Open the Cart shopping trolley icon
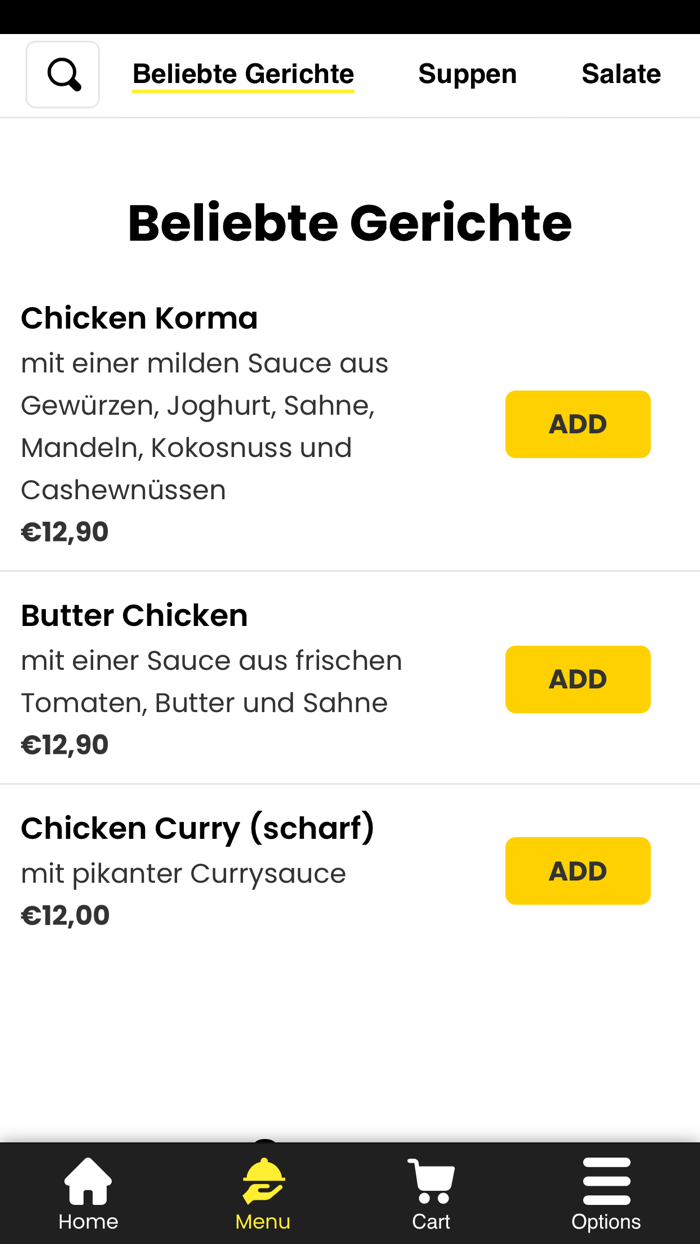700x1244 pixels. pos(431,1178)
